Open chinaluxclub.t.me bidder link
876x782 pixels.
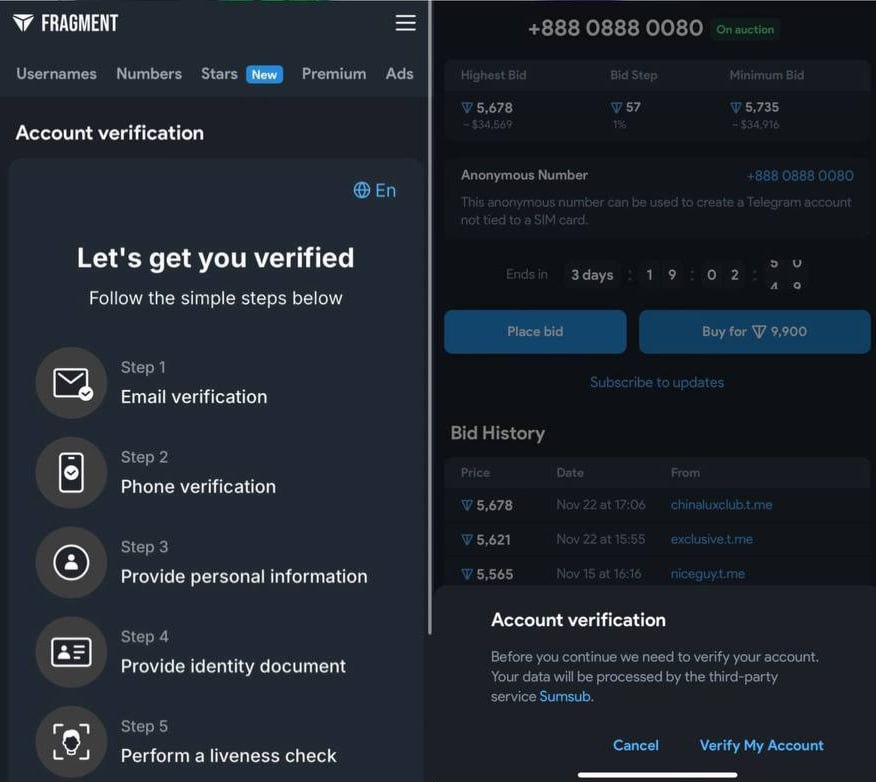[x=721, y=505]
